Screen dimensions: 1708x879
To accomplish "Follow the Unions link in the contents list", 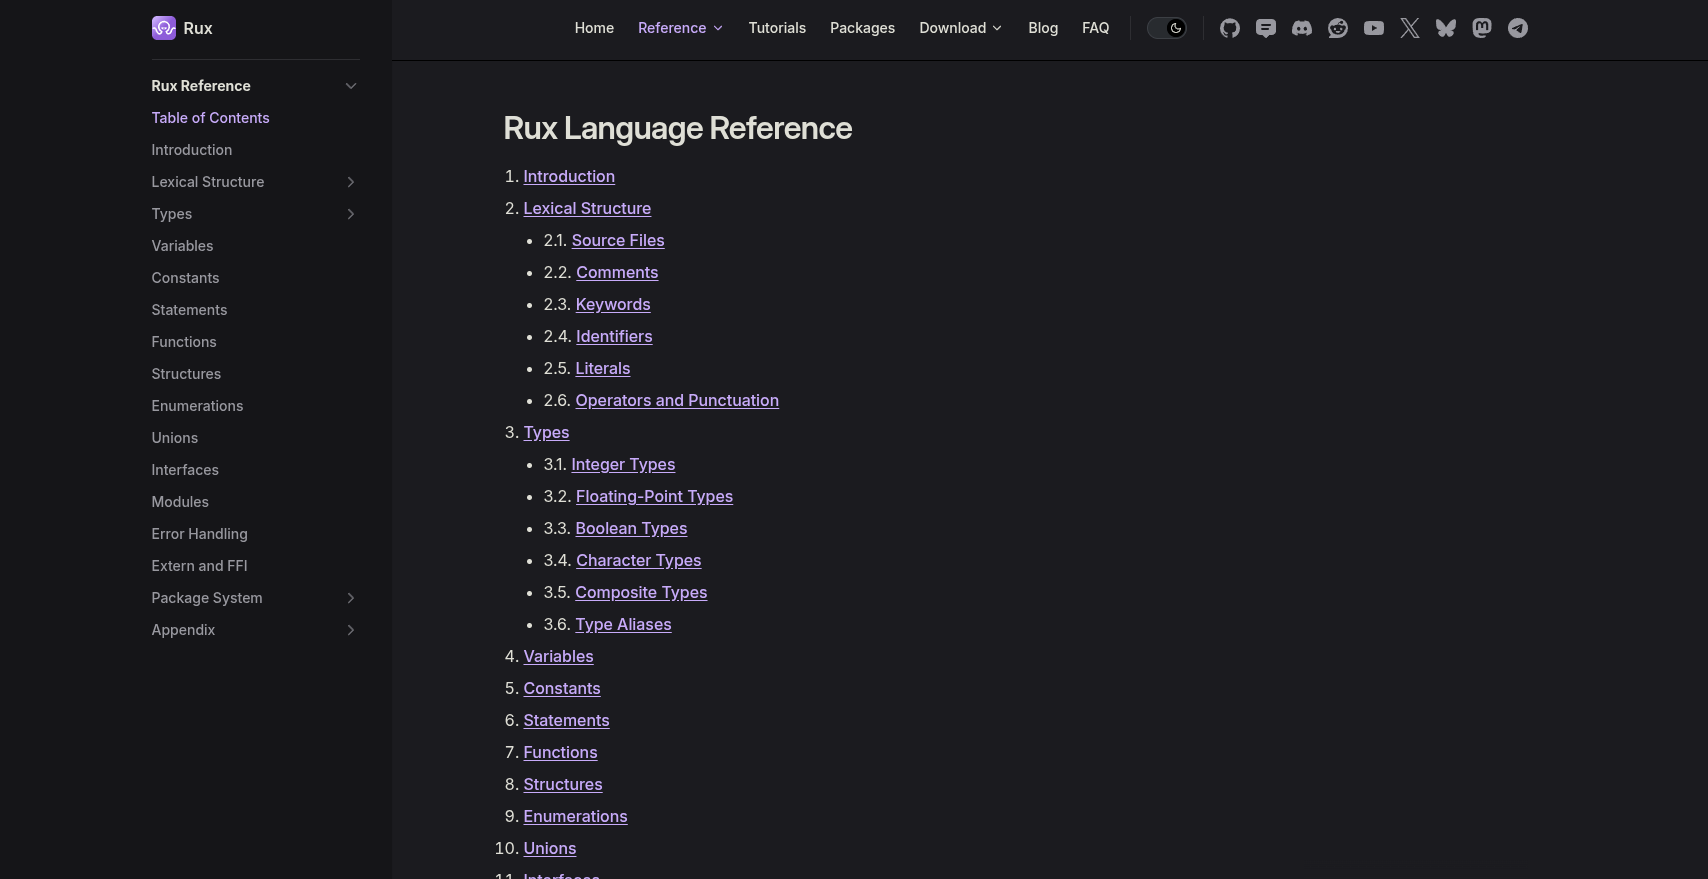I will coord(550,848).
